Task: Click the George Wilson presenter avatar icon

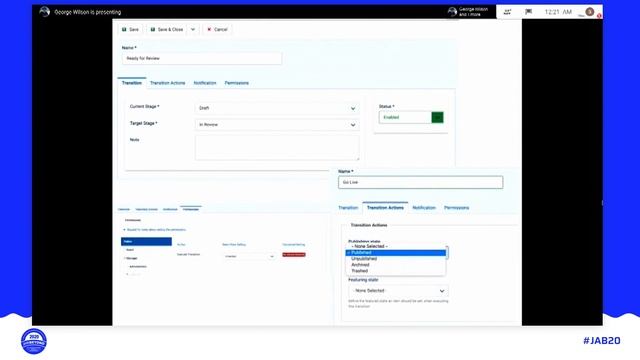Action: [44, 12]
